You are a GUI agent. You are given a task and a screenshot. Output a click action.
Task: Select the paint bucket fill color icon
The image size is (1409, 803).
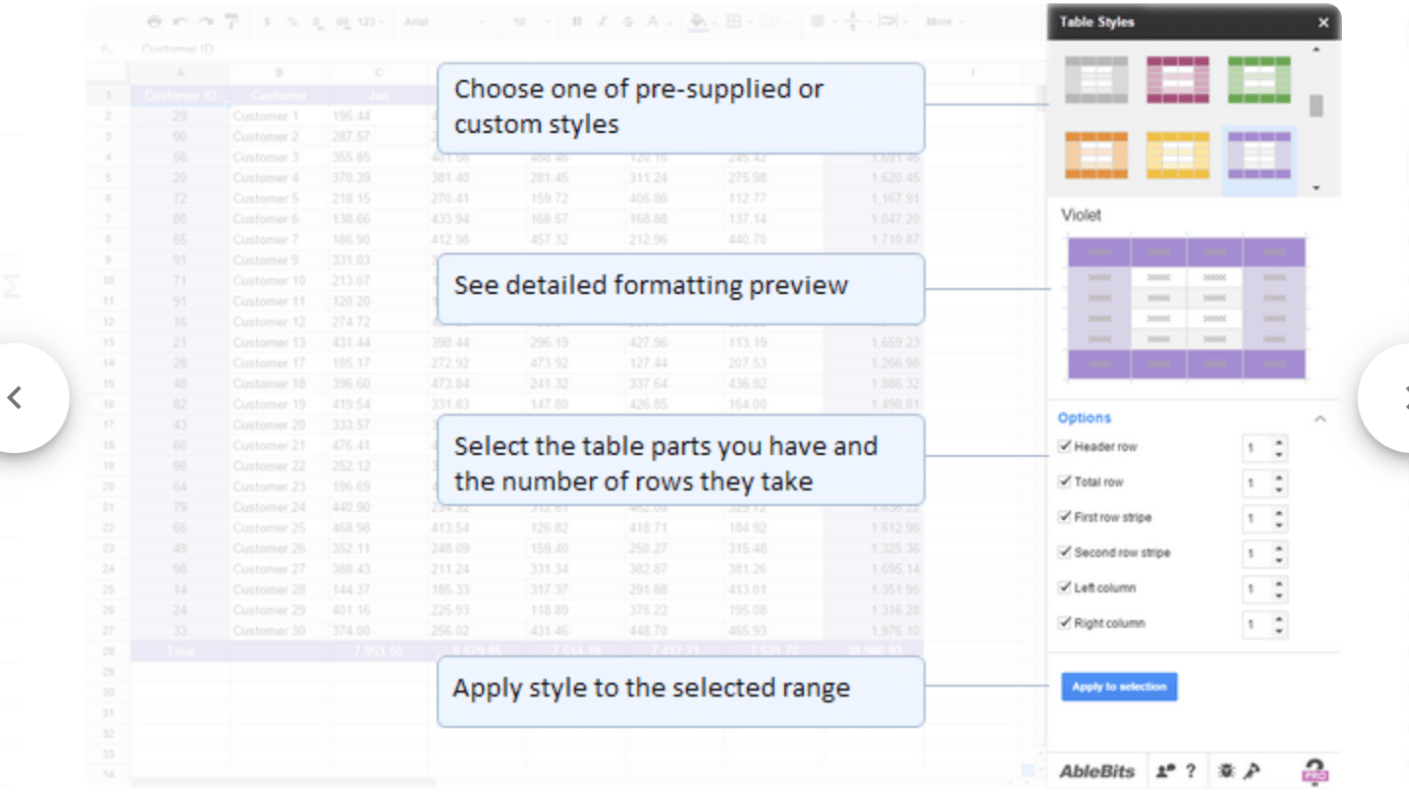(x=698, y=21)
